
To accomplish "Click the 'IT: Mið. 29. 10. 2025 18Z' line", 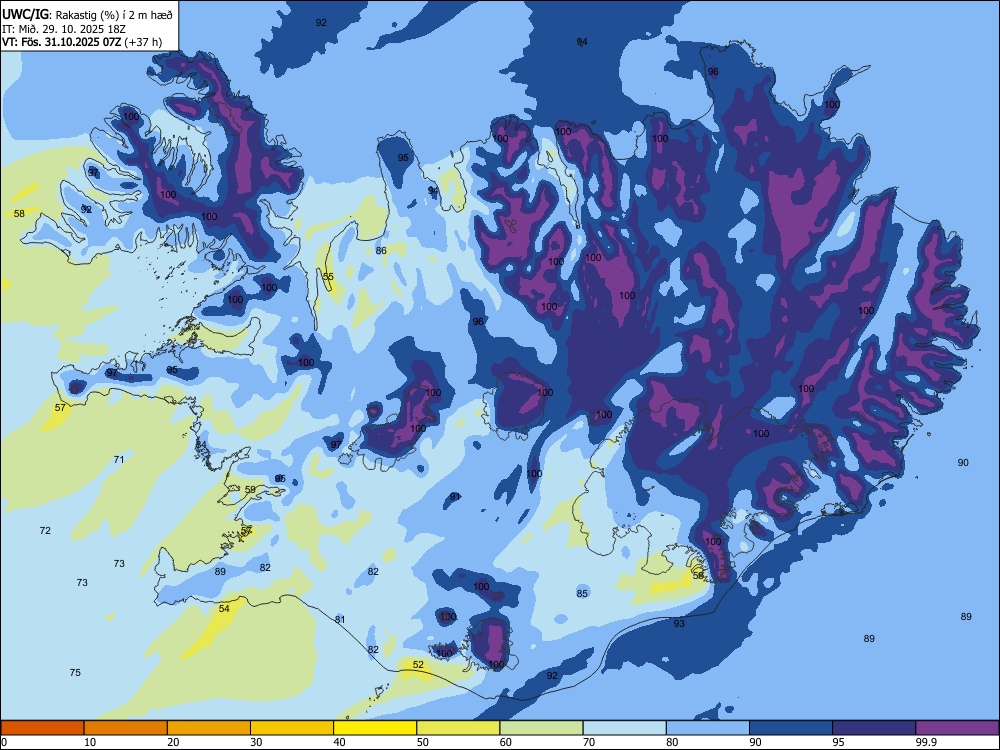I will (x=64, y=29).
